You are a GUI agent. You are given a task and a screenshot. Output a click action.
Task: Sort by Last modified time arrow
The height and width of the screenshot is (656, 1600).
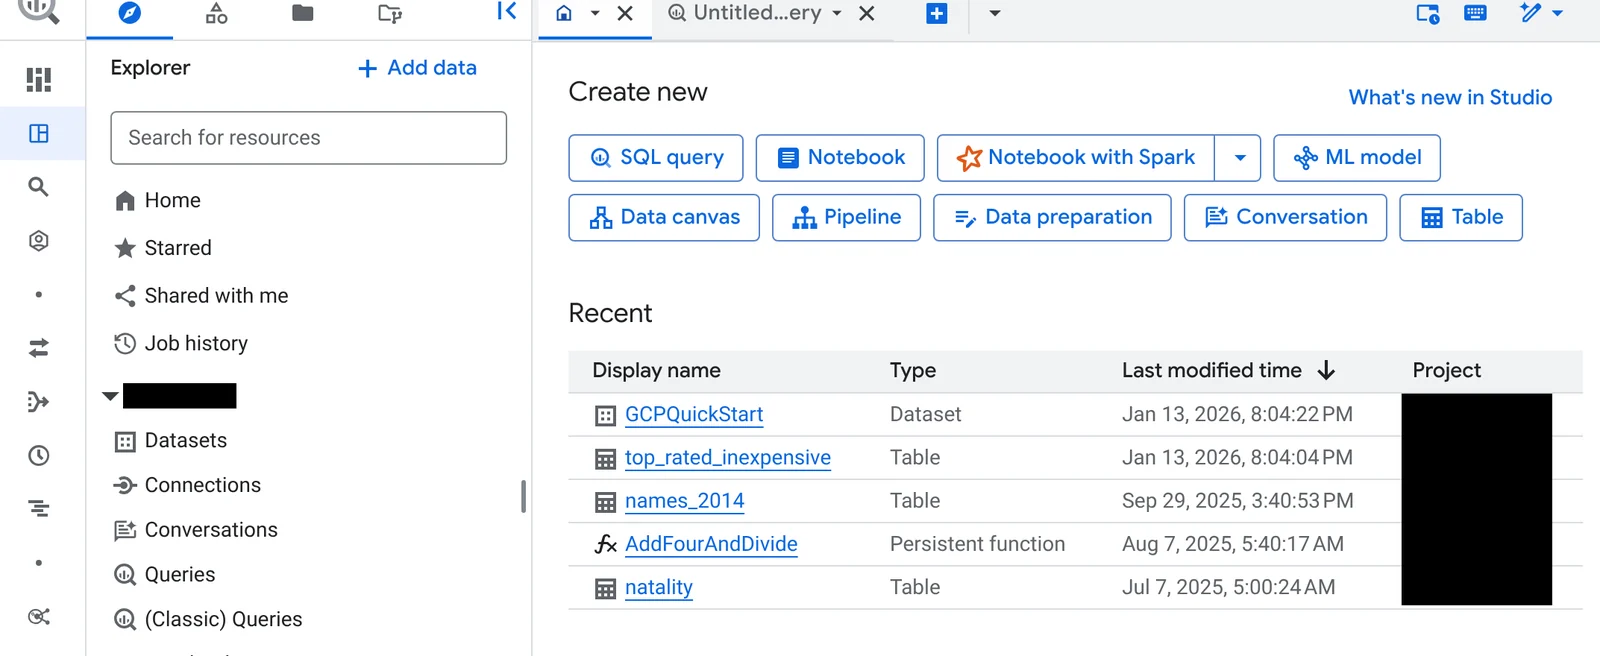1326,370
